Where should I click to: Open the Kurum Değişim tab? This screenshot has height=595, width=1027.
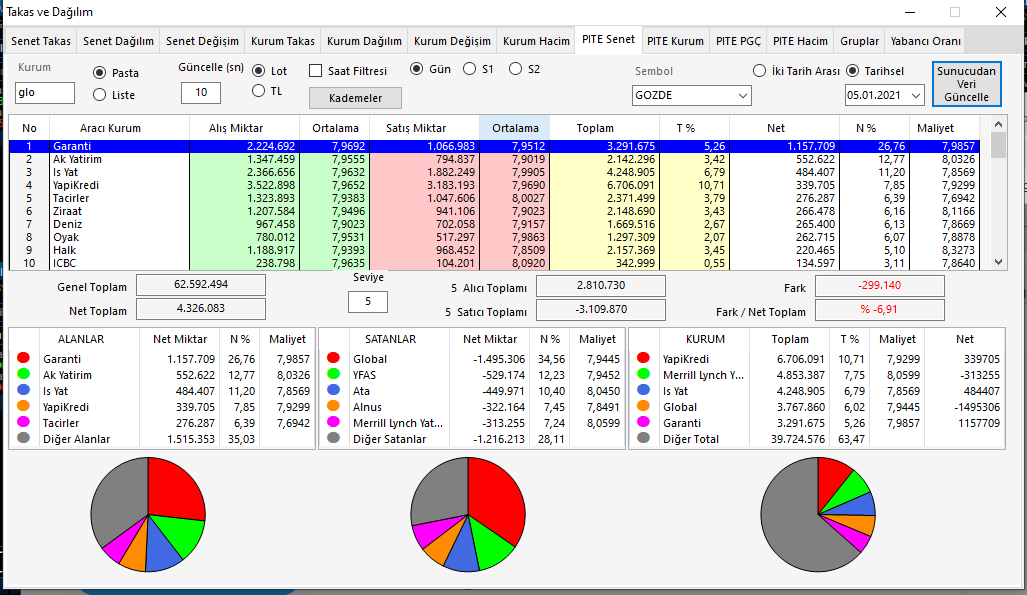(x=452, y=41)
